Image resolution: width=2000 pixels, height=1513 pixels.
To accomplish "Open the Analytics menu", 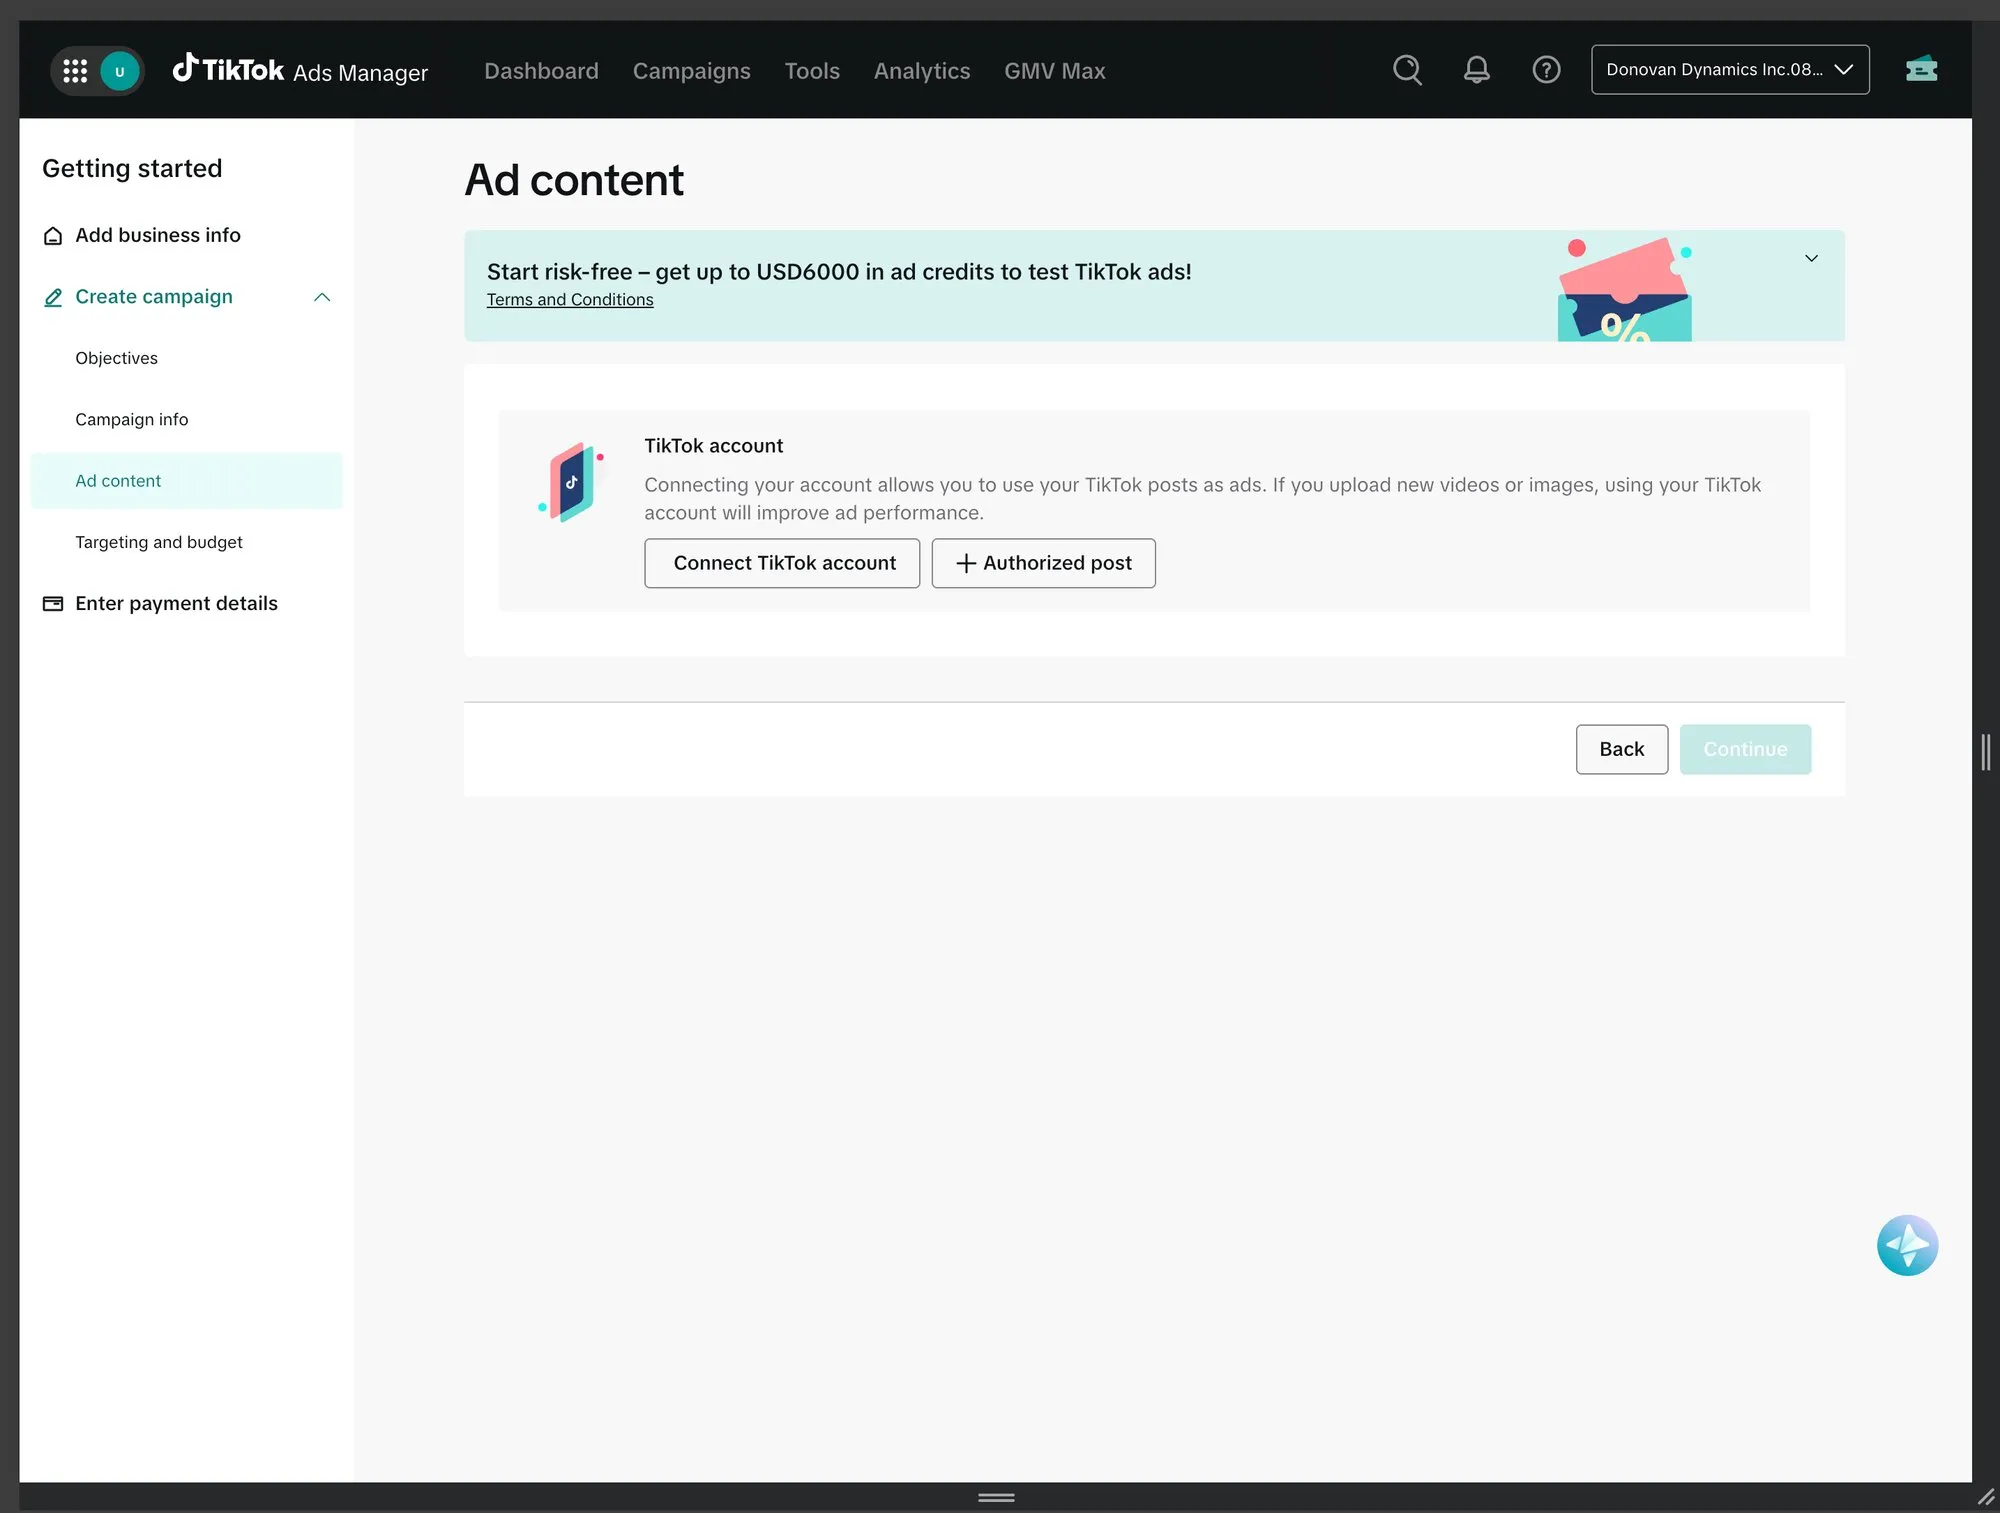I will point(921,71).
